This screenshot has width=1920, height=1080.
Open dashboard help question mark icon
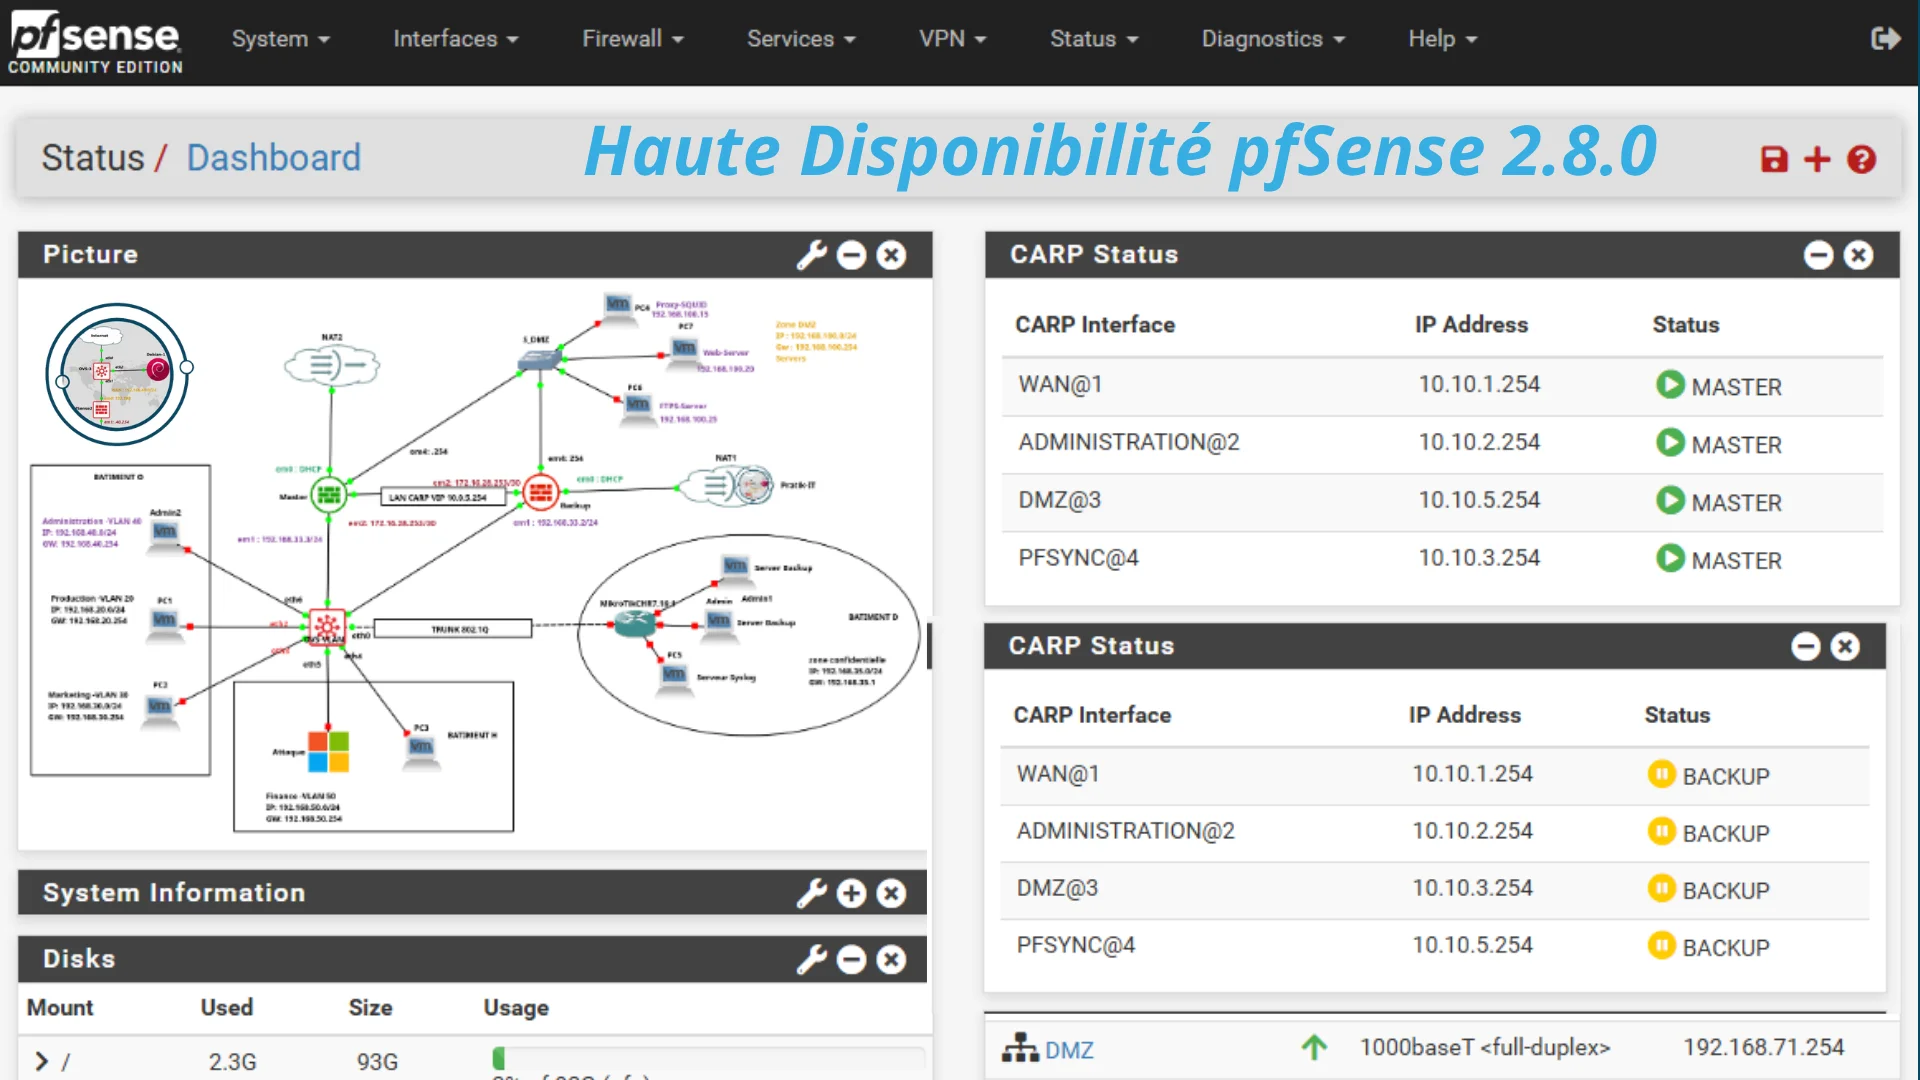coord(1861,159)
